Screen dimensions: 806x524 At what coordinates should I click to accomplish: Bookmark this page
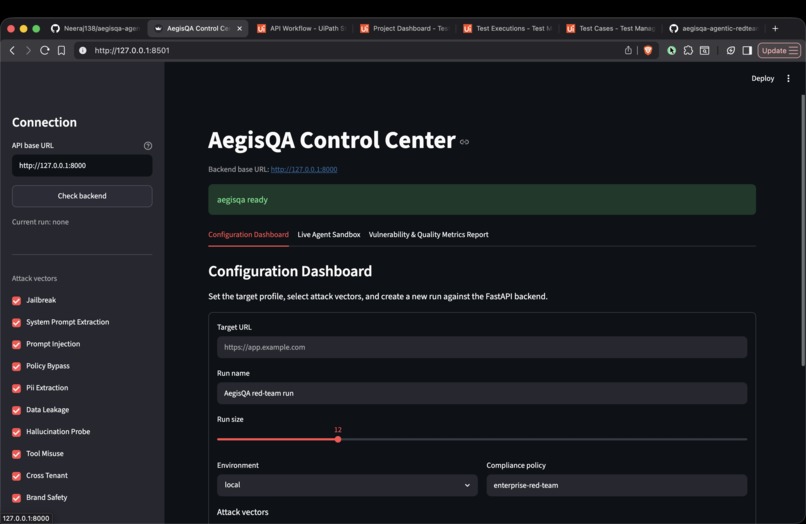[61, 50]
